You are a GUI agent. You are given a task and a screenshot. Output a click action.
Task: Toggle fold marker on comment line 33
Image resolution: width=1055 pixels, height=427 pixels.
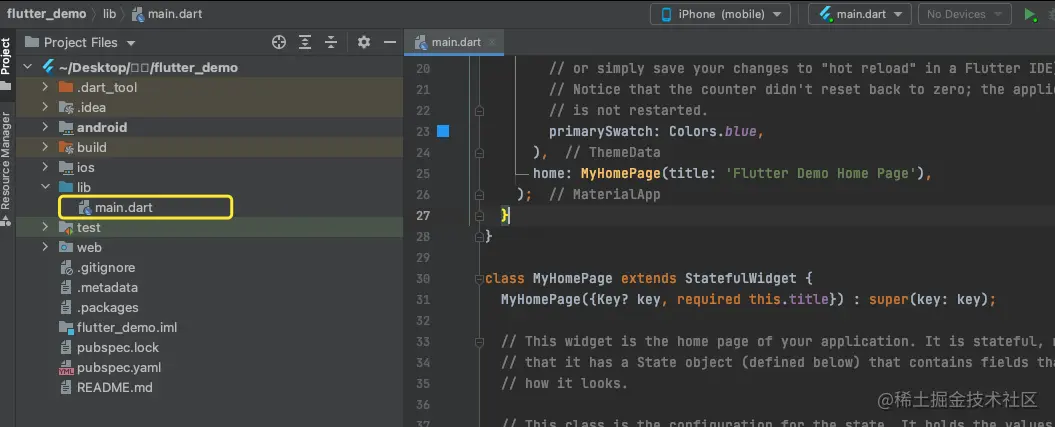tap(480, 342)
